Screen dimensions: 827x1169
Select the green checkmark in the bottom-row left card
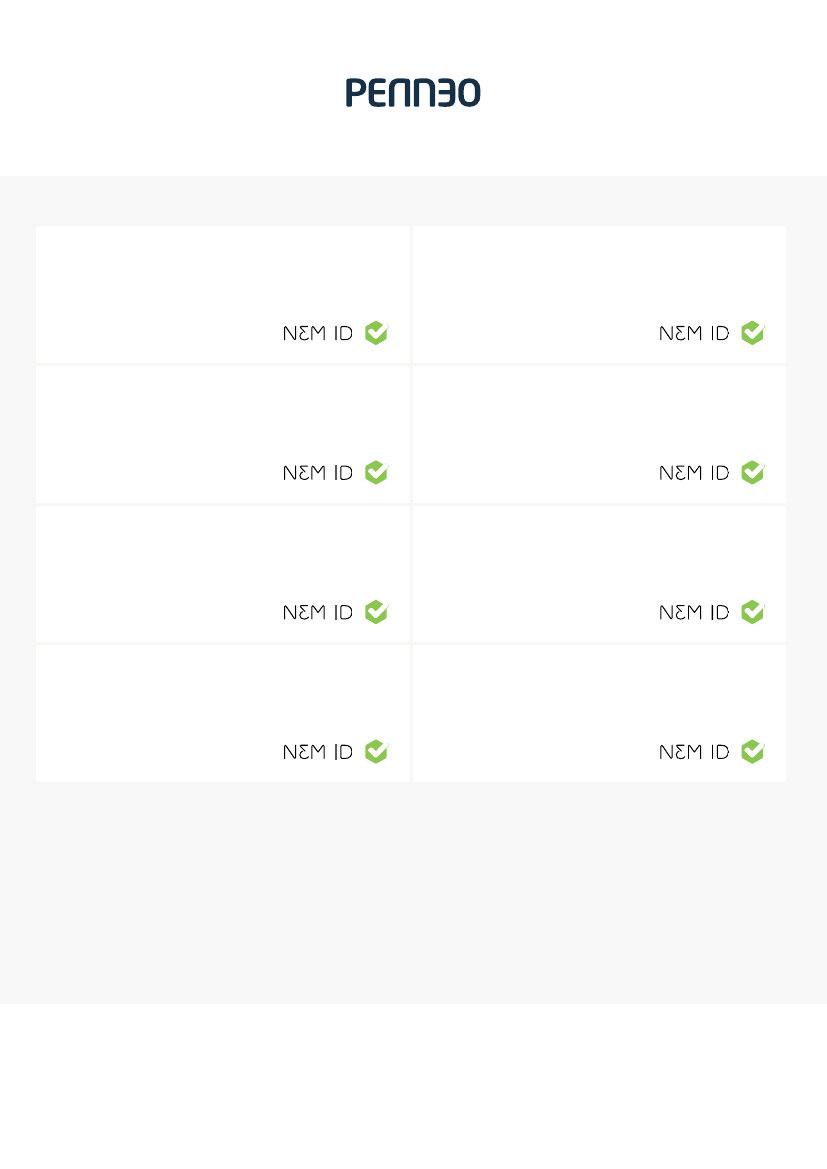377,751
